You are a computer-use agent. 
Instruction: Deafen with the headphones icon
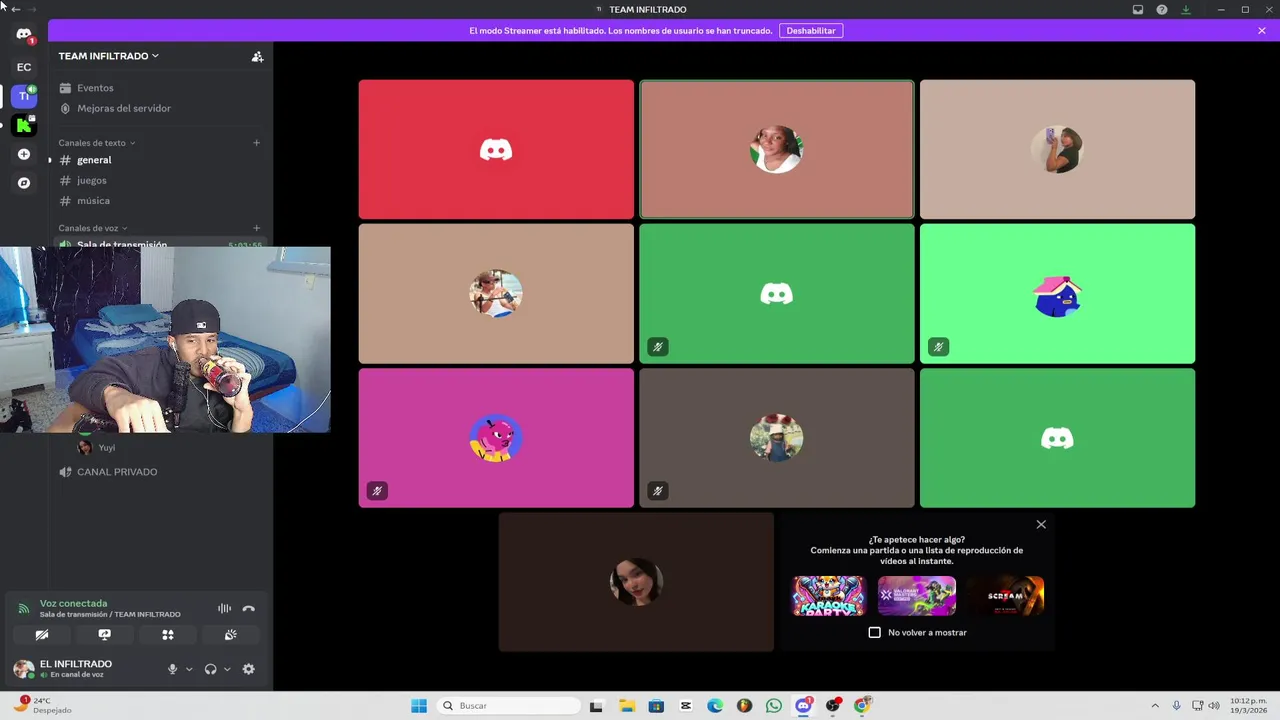click(210, 669)
